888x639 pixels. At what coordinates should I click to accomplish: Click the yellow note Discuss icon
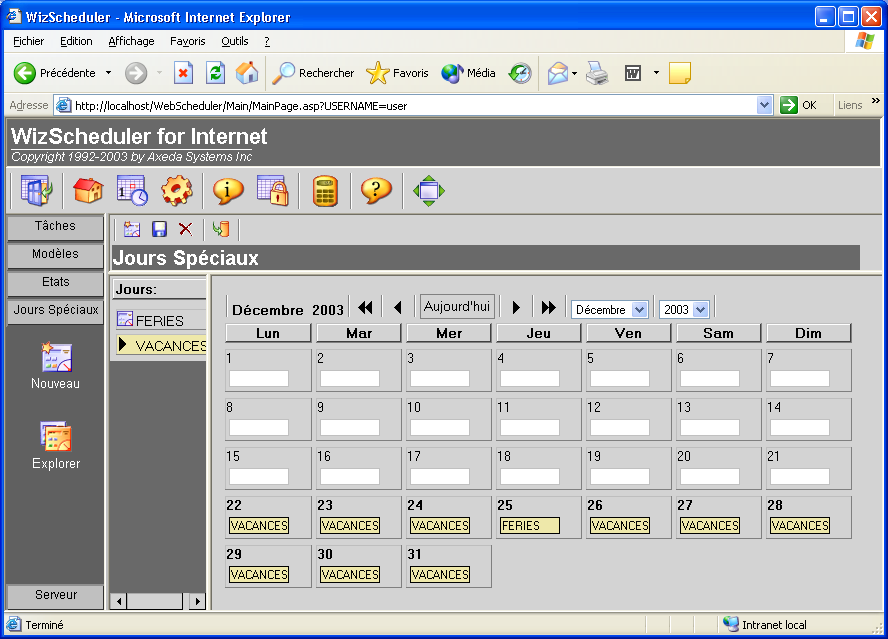pyautogui.click(x=680, y=73)
